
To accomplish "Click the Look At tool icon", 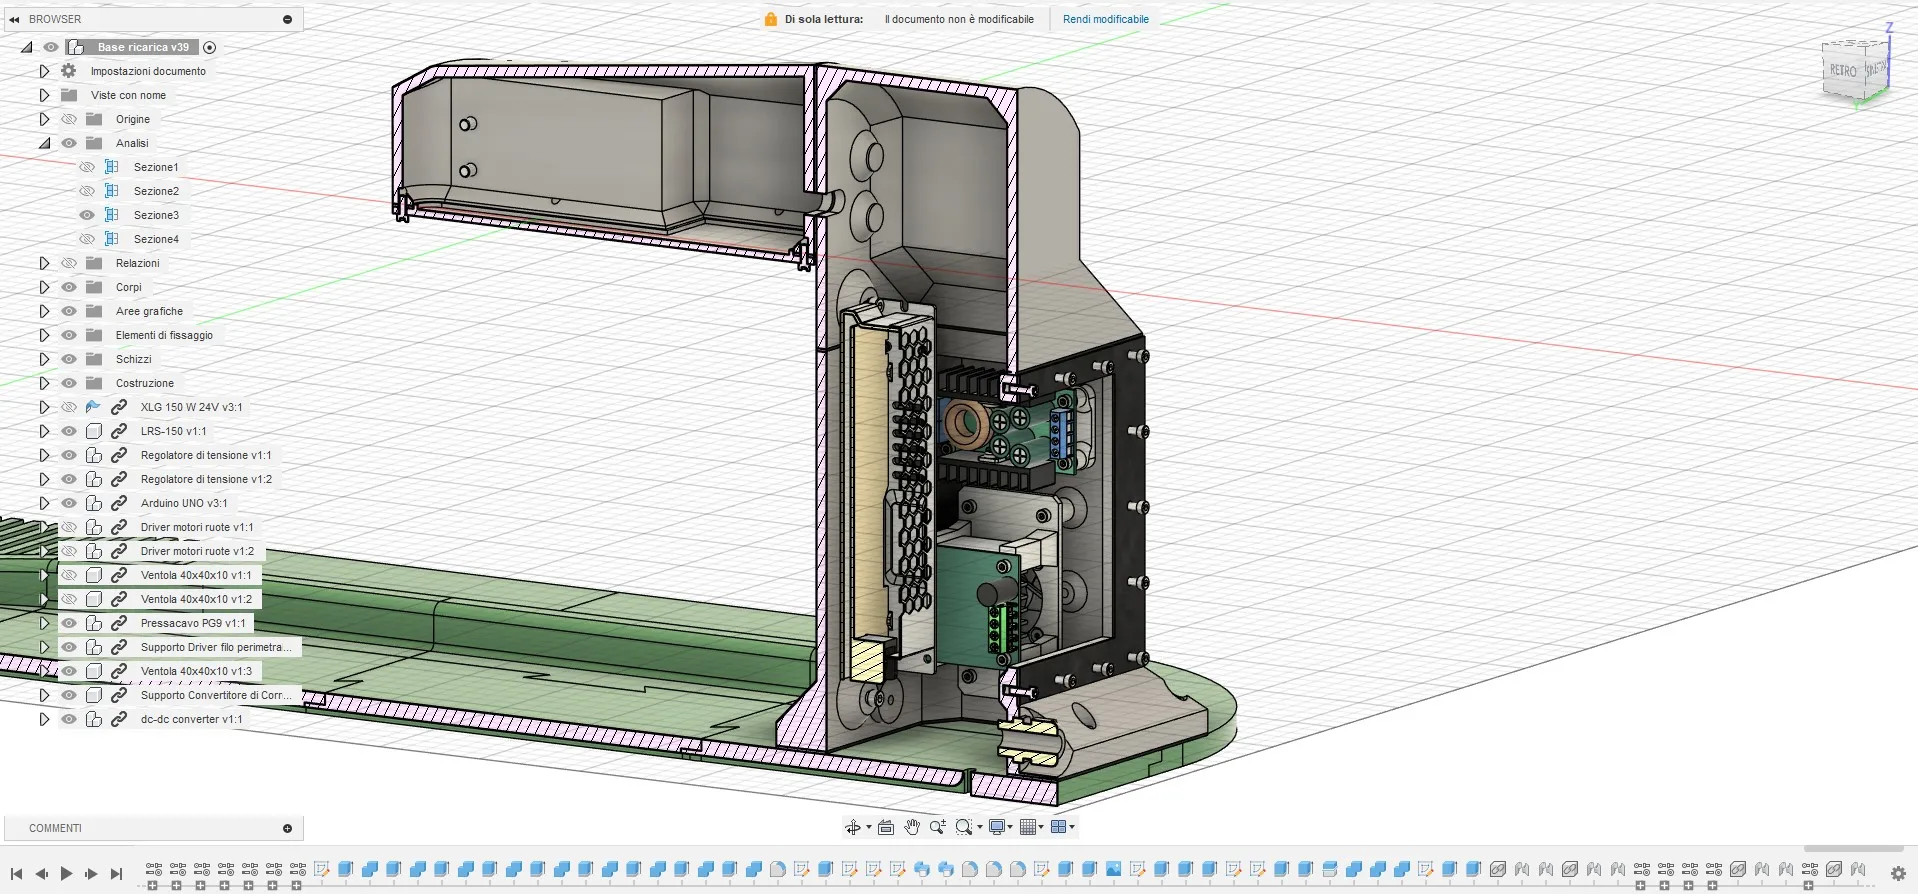I will tap(886, 827).
